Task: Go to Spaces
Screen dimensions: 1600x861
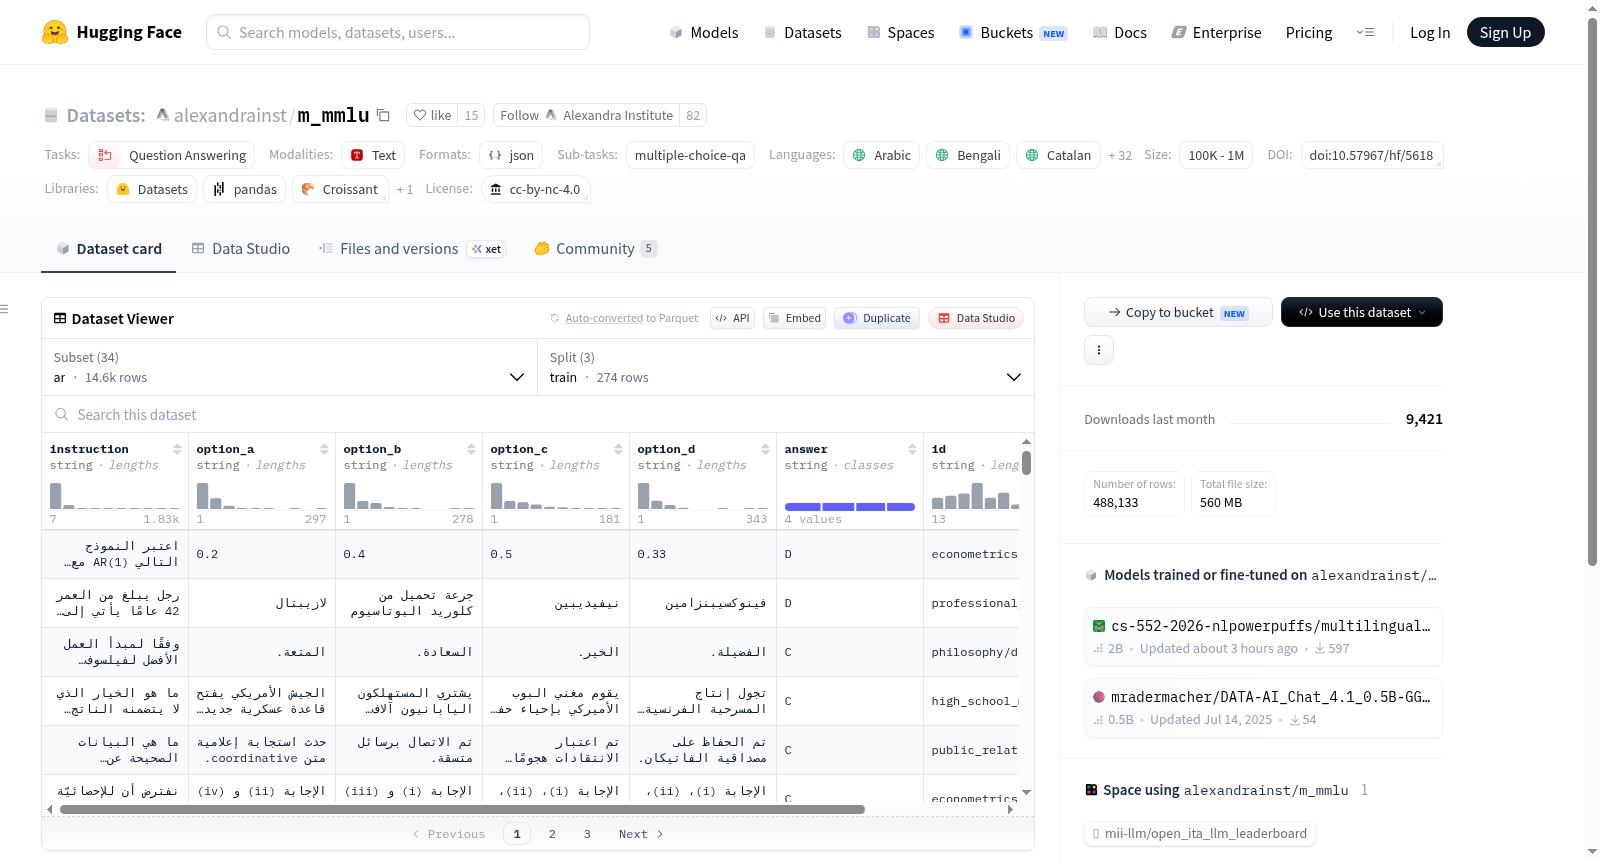Action: coord(900,32)
